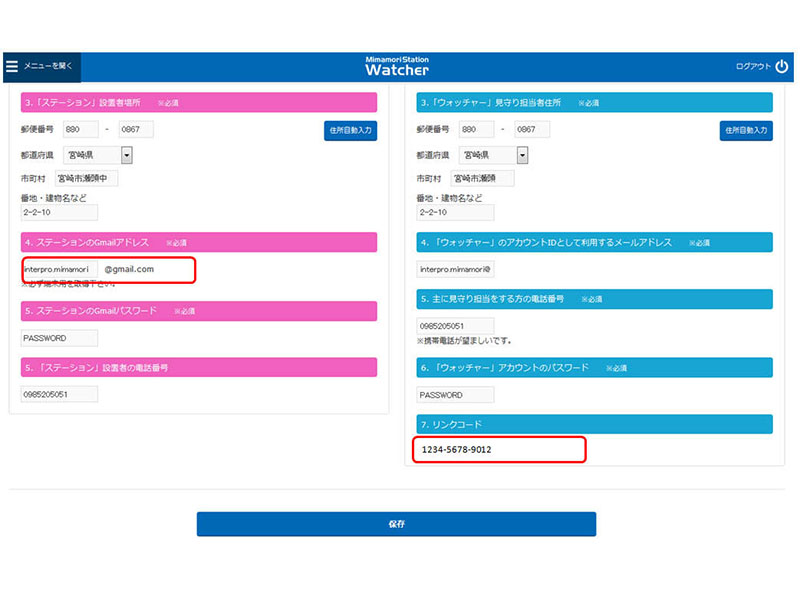Click the heading 3.「ステーション」設置者場所
Viewport: 800px width, 600px height.
pyautogui.click(x=199, y=103)
